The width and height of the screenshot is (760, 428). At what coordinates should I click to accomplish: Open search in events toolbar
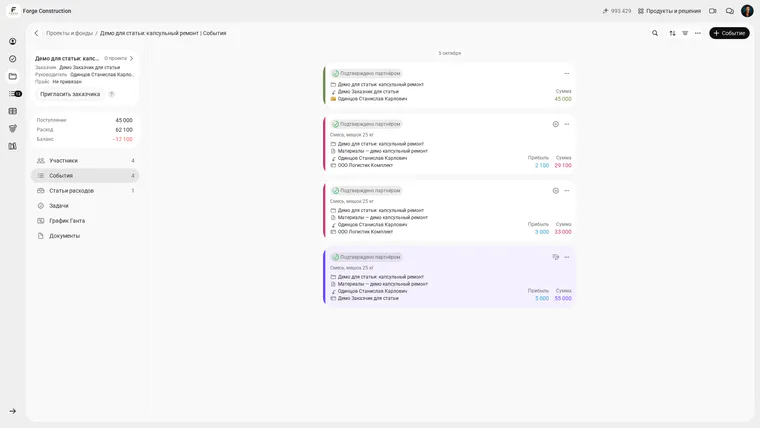[655, 33]
